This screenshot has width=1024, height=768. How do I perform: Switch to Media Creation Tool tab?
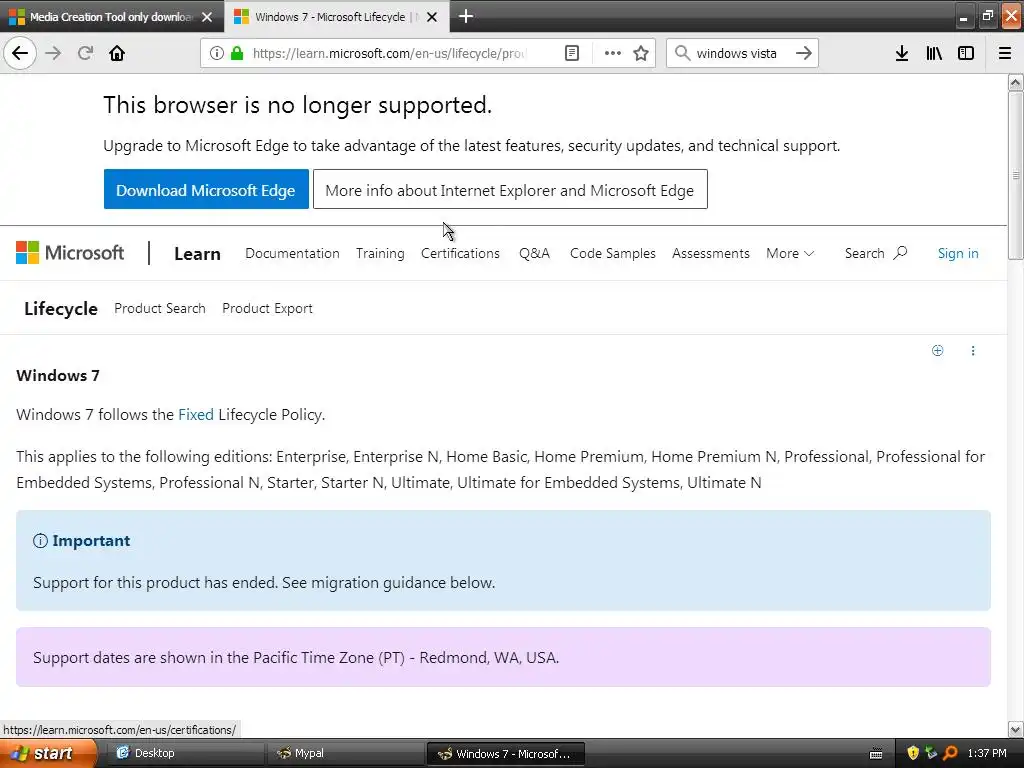111,17
